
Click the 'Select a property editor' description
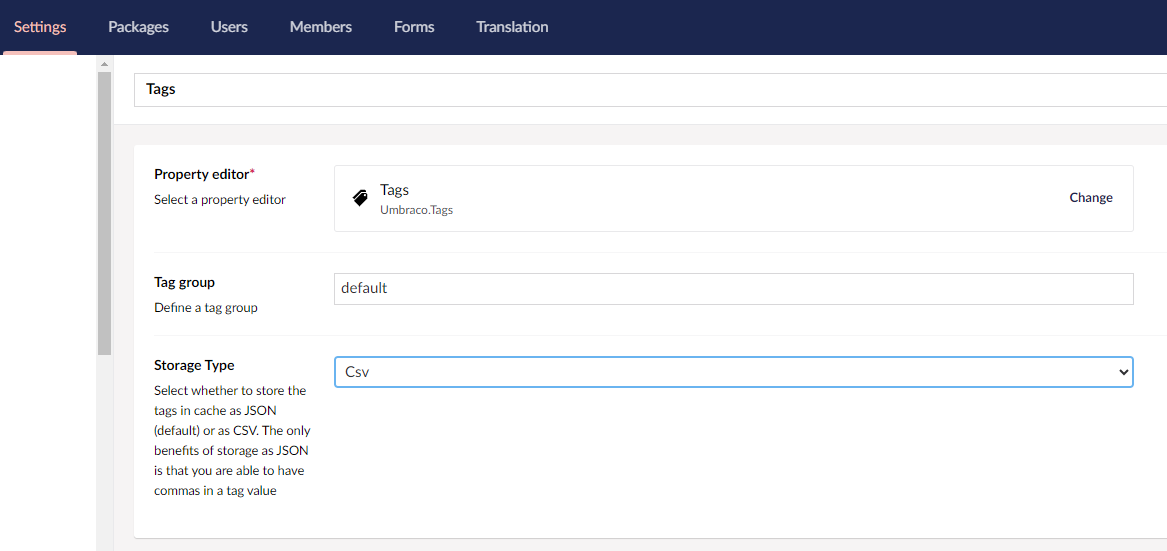tap(220, 200)
